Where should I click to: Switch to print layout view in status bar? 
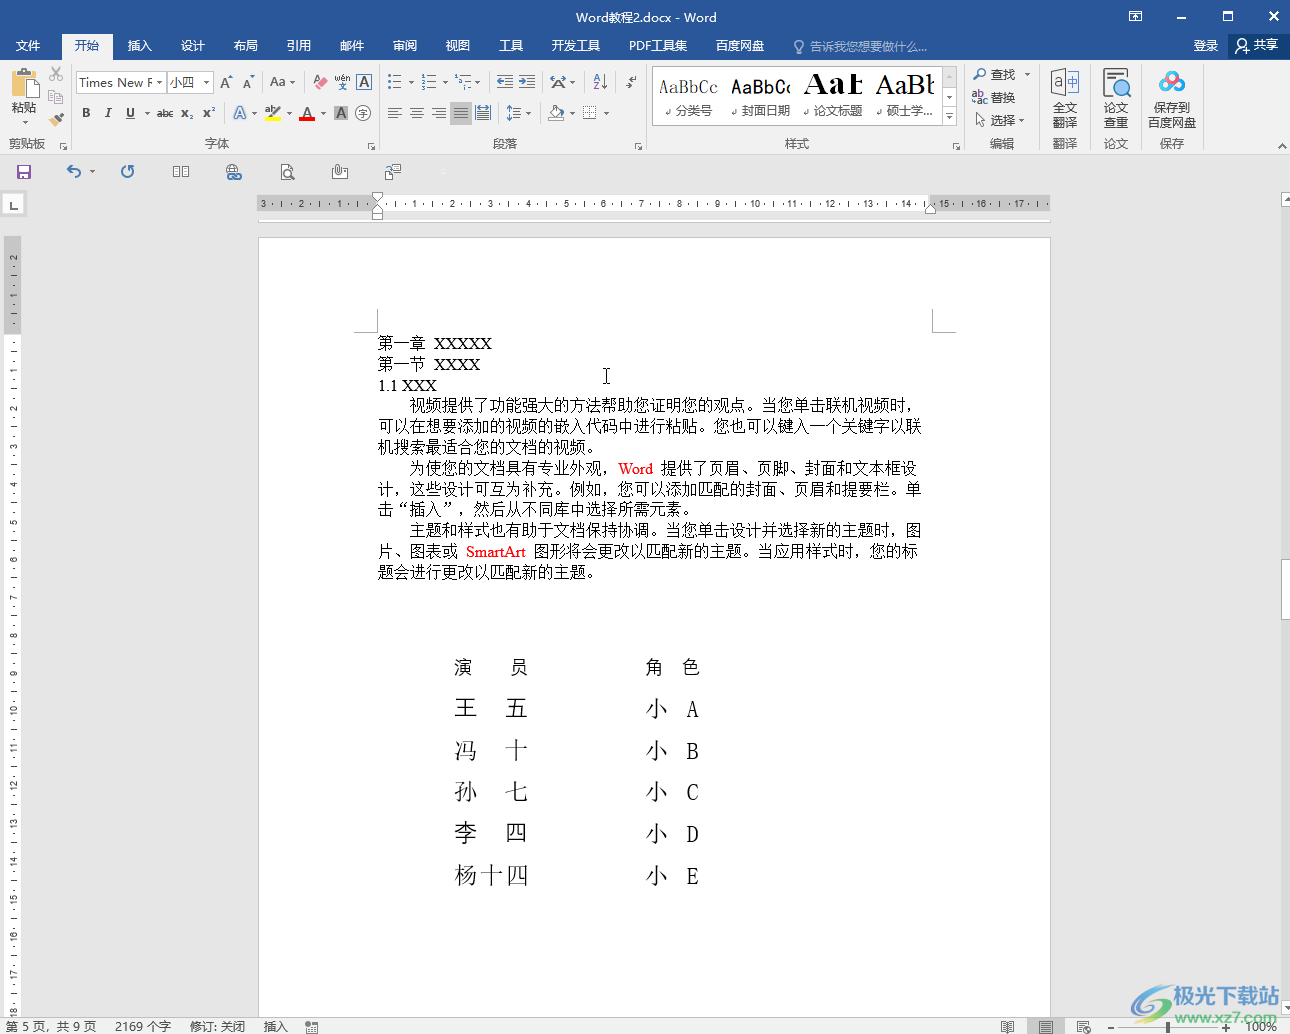pos(1045,1026)
